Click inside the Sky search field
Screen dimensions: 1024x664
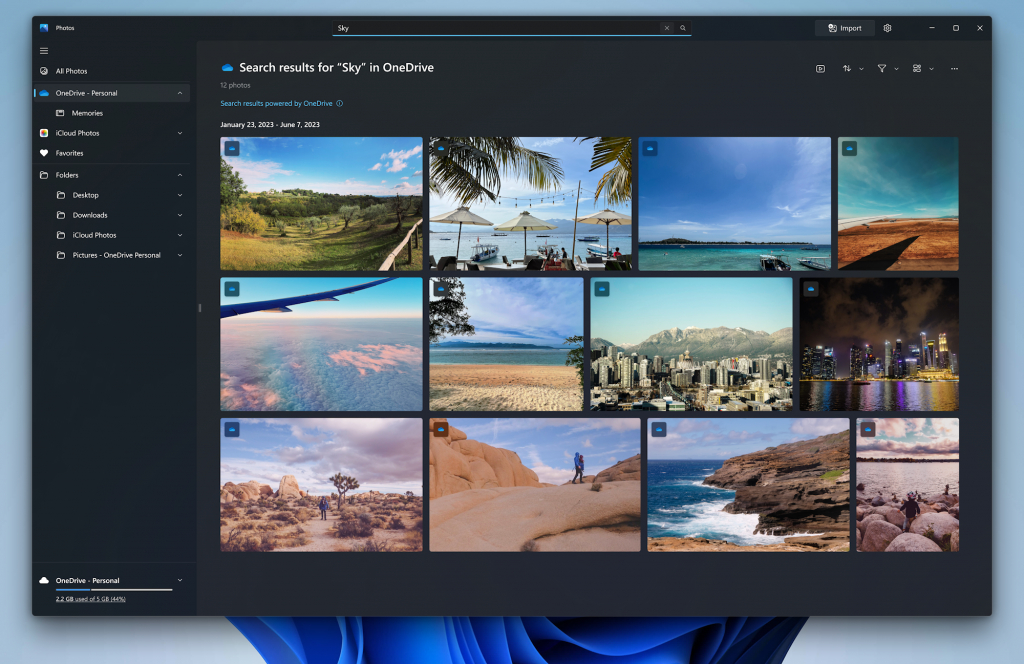click(500, 27)
